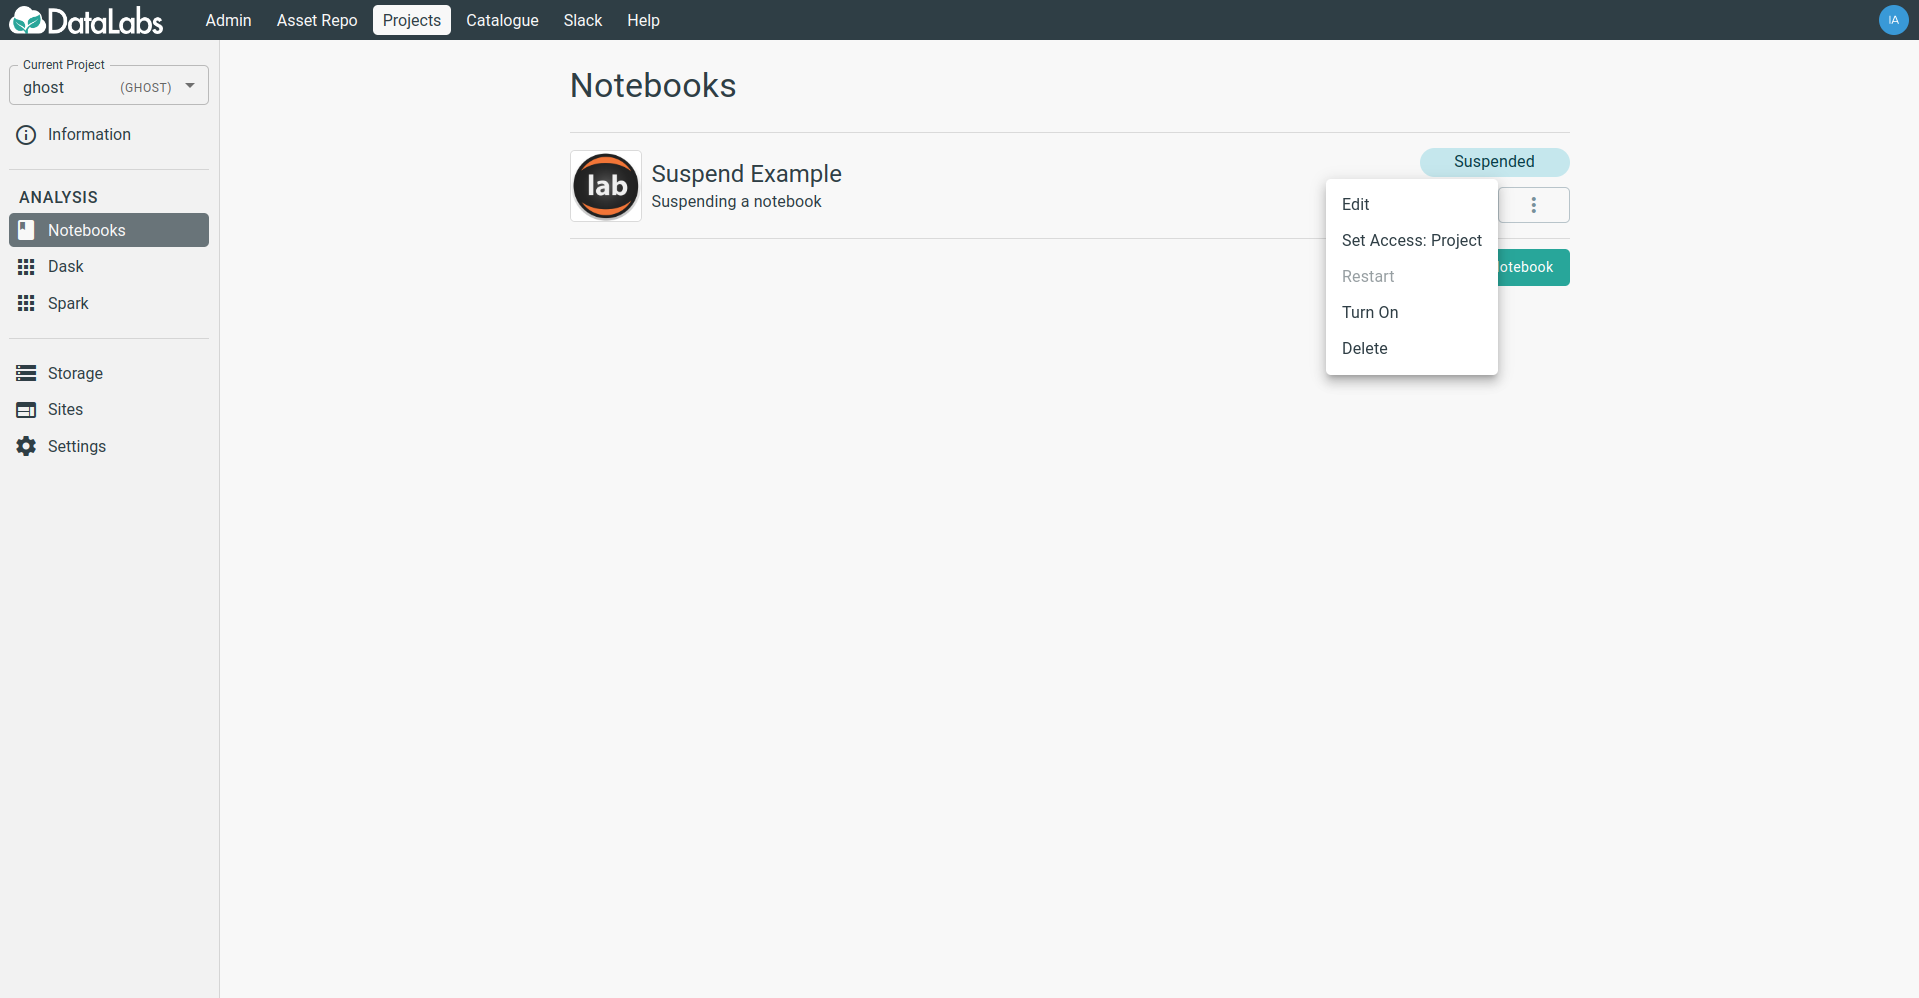Choose Edit from the notebook menu
This screenshot has width=1919, height=998.
[x=1412, y=204]
